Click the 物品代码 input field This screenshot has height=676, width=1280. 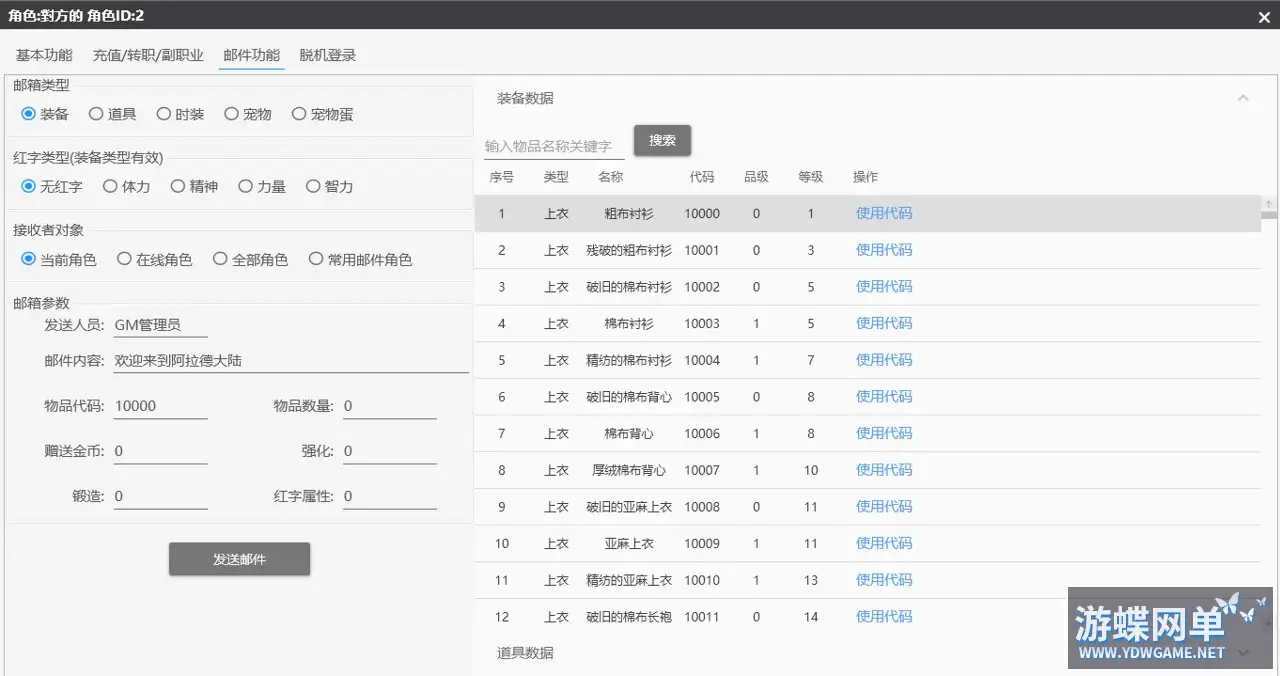pos(161,406)
